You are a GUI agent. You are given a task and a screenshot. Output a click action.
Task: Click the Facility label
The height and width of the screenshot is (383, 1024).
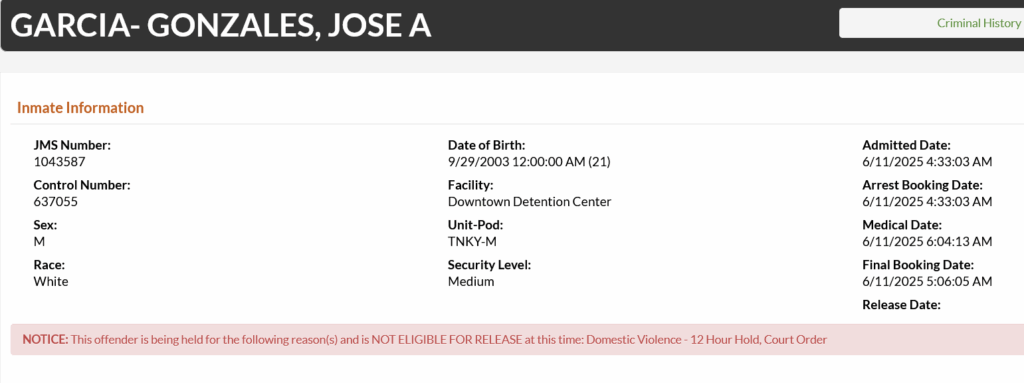tap(470, 185)
